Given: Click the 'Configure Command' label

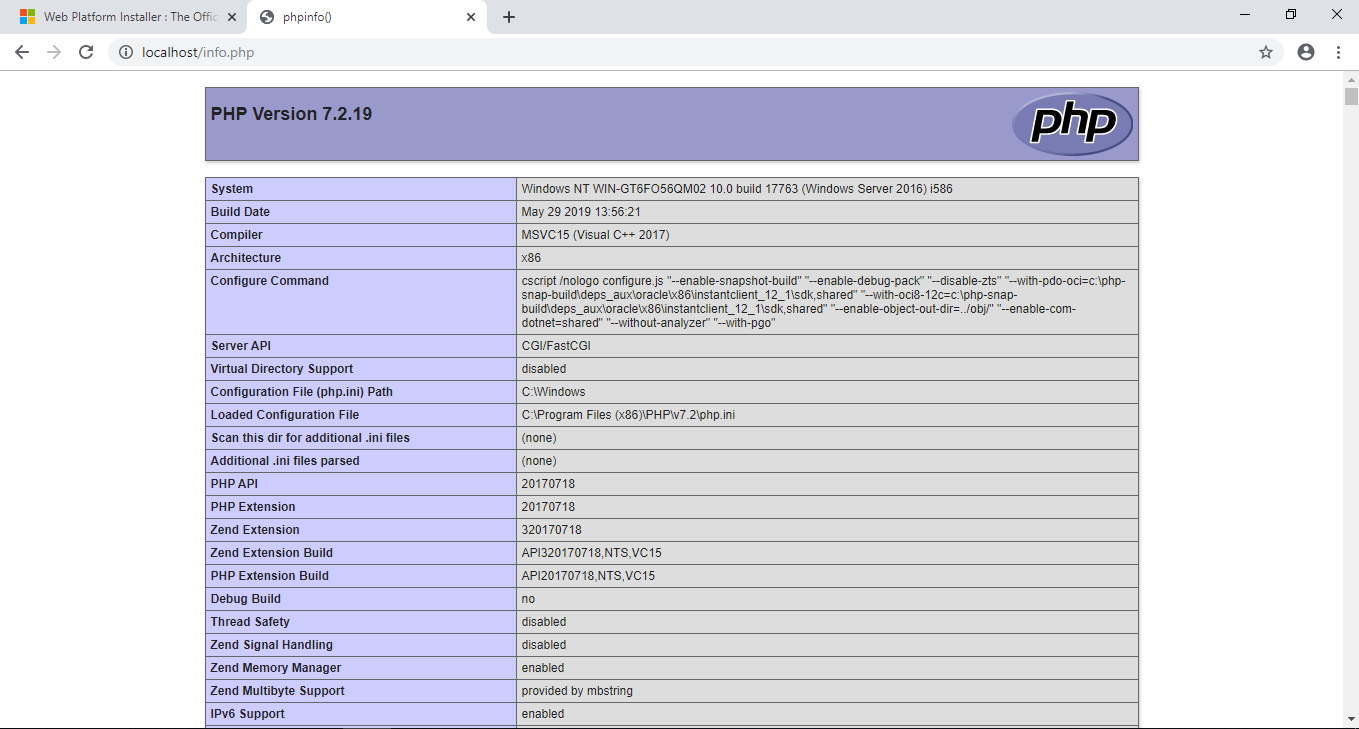Looking at the screenshot, I should pyautogui.click(x=270, y=281).
